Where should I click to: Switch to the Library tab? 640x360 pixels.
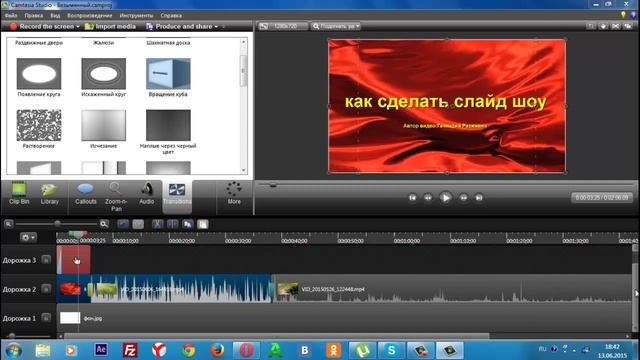click(x=49, y=194)
